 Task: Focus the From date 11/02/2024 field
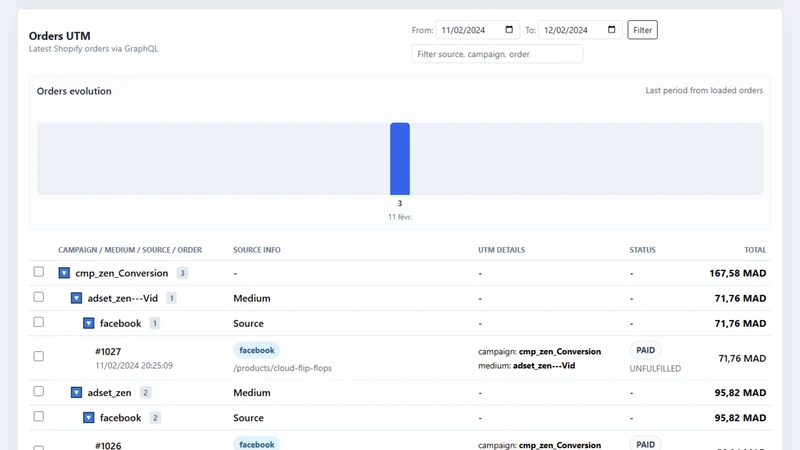pos(478,30)
